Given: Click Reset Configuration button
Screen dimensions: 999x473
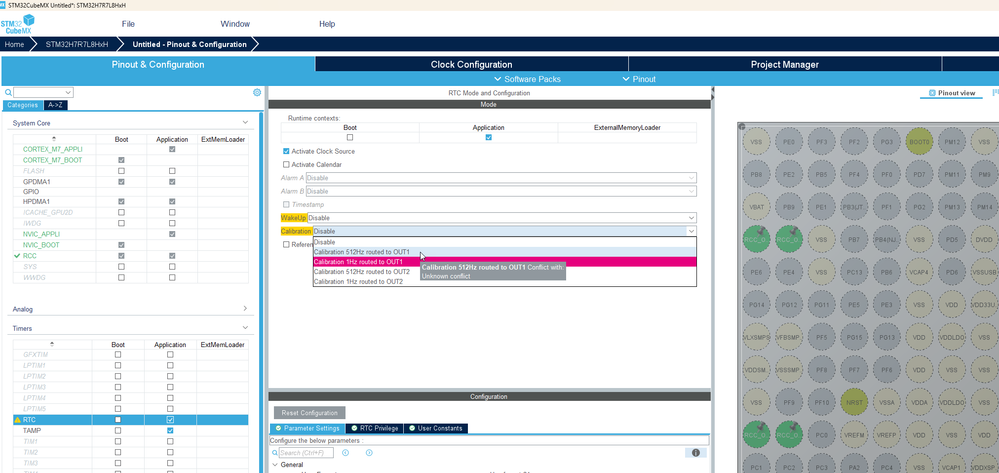Looking at the screenshot, I should pos(310,412).
